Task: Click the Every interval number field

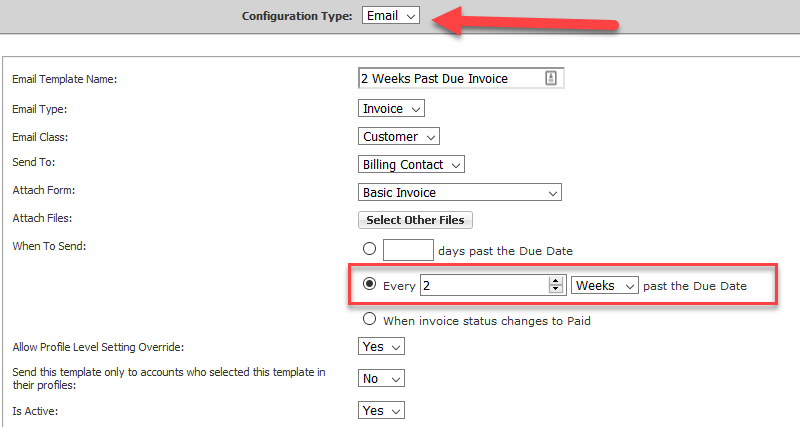Action: click(x=493, y=285)
